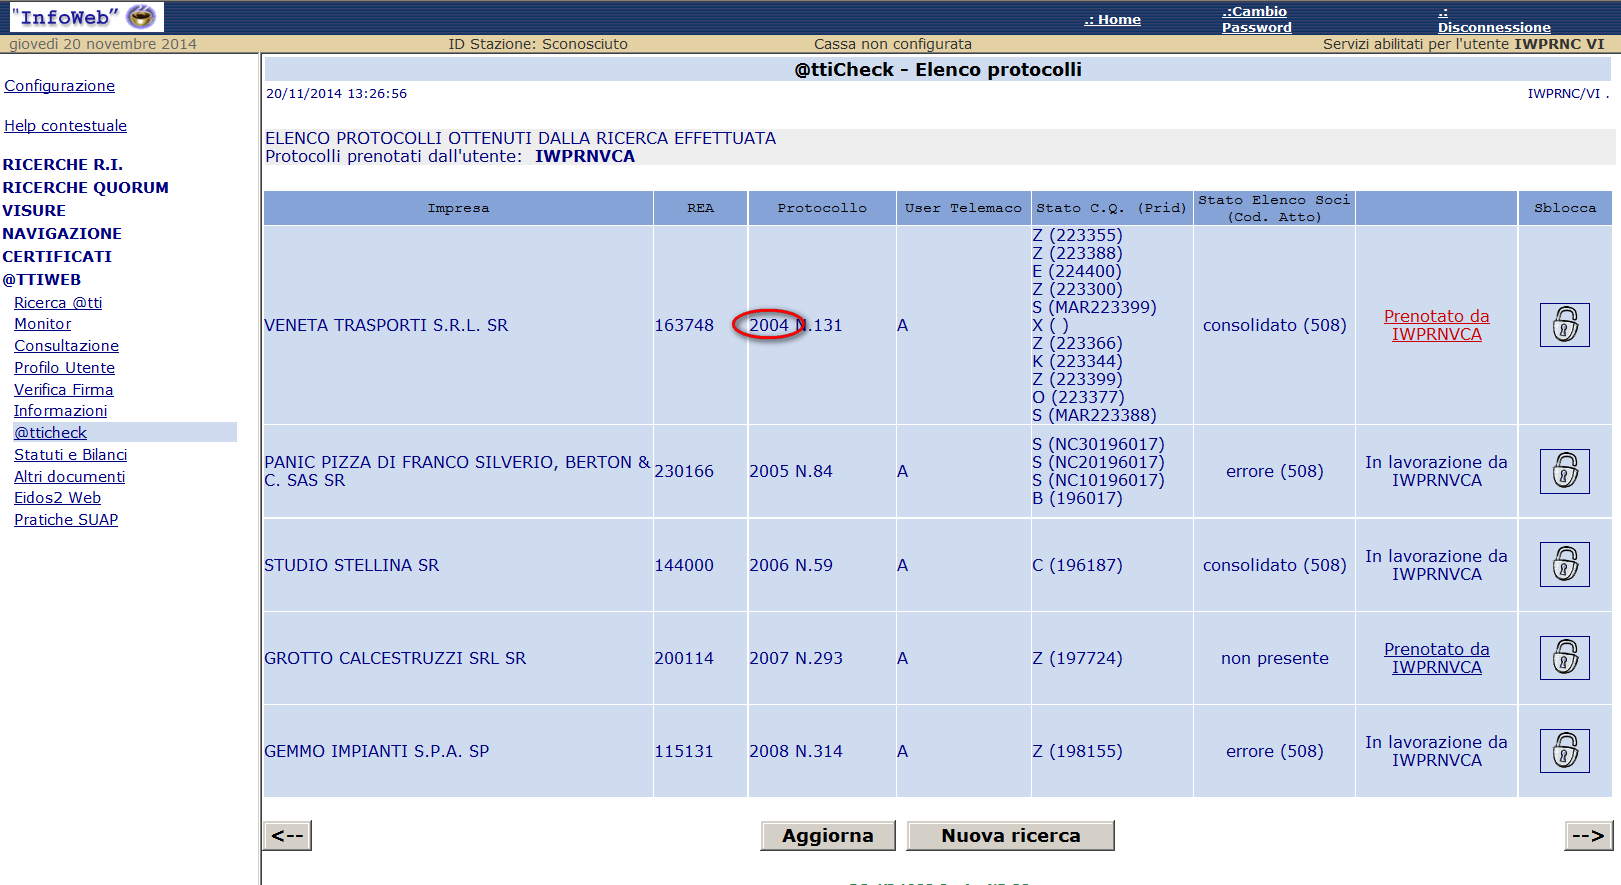Open Profilo Utente link
The image size is (1621, 885).
point(64,368)
